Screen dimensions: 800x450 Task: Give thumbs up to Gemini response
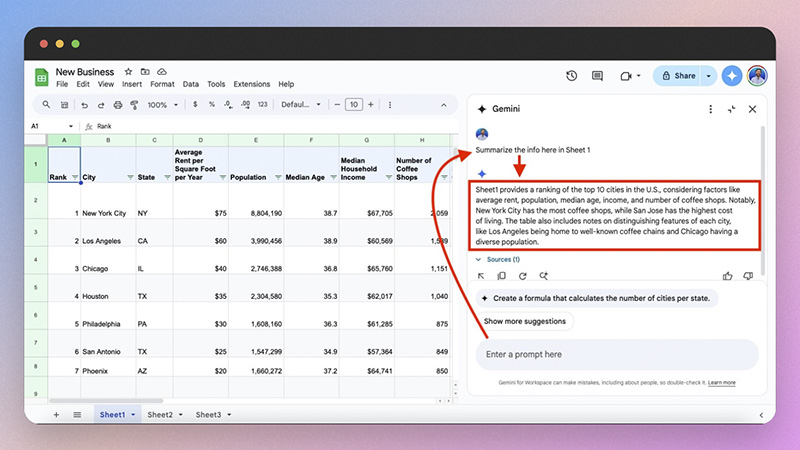[x=728, y=276]
